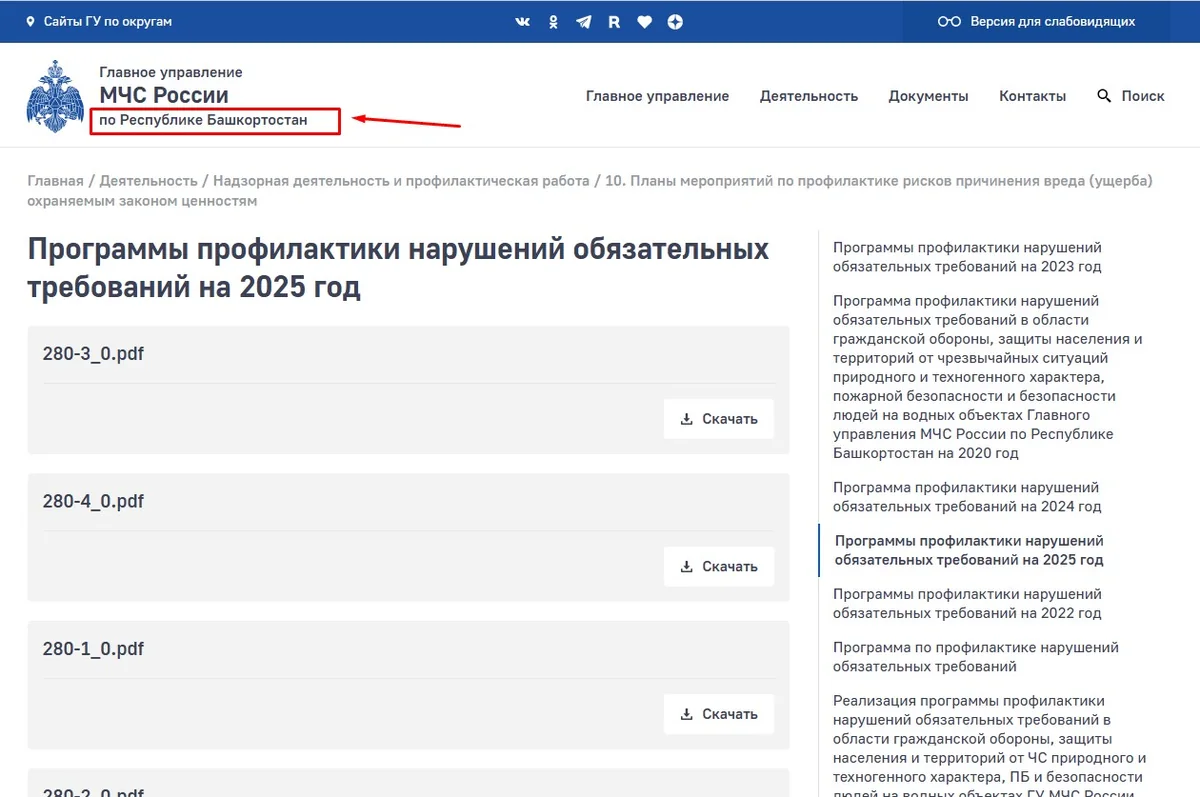The width and height of the screenshot is (1200, 797).
Task: Open the Документы menu
Action: click(x=929, y=96)
